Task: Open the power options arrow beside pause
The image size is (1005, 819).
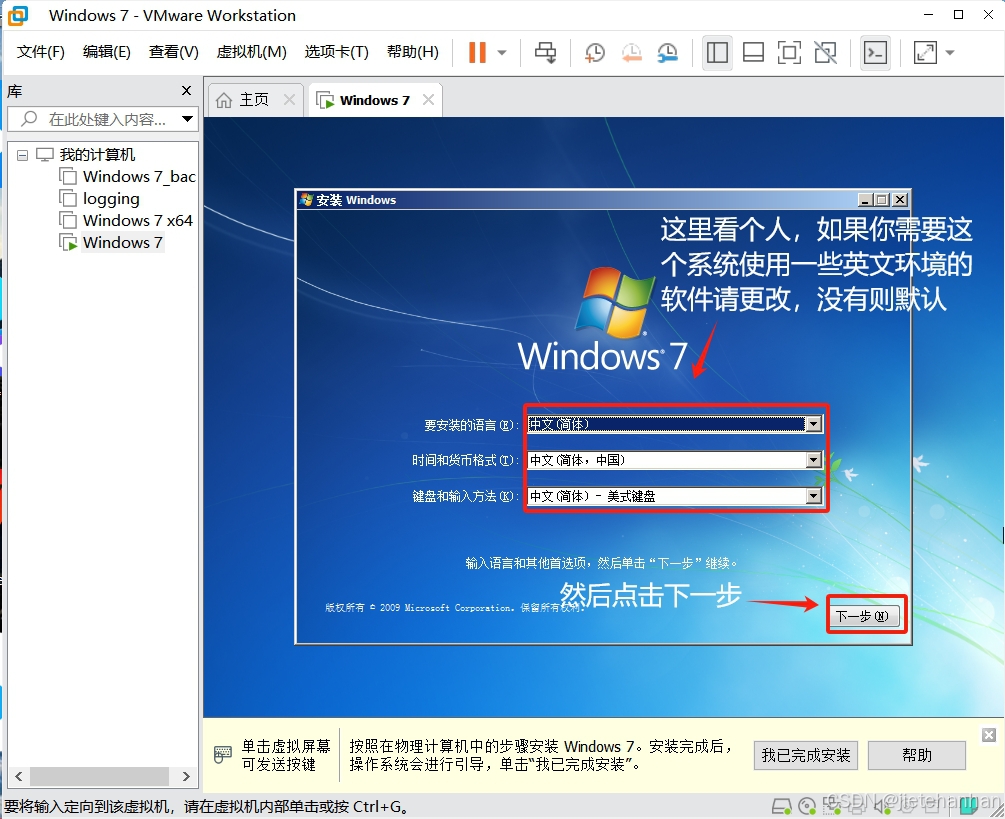Action: [x=502, y=53]
